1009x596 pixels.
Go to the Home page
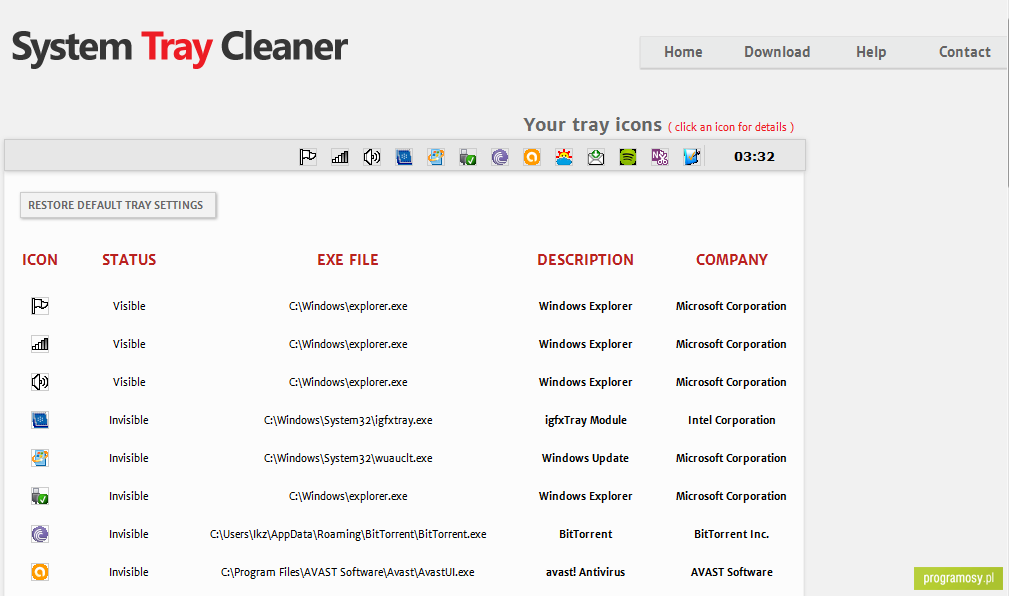click(683, 52)
